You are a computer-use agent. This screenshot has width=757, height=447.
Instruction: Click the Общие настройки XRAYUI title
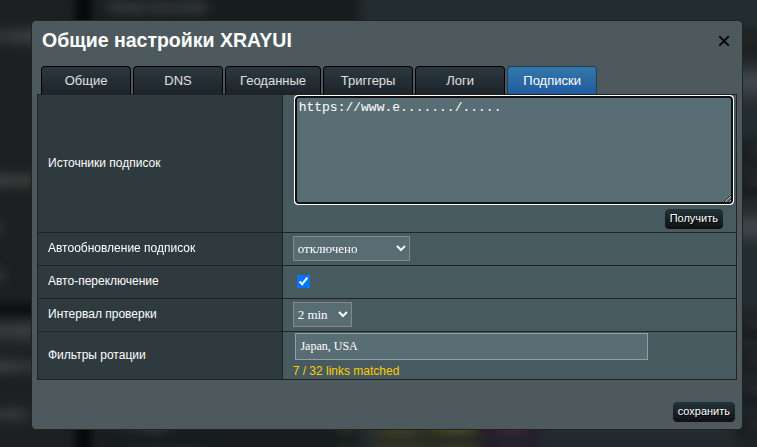coord(167,41)
